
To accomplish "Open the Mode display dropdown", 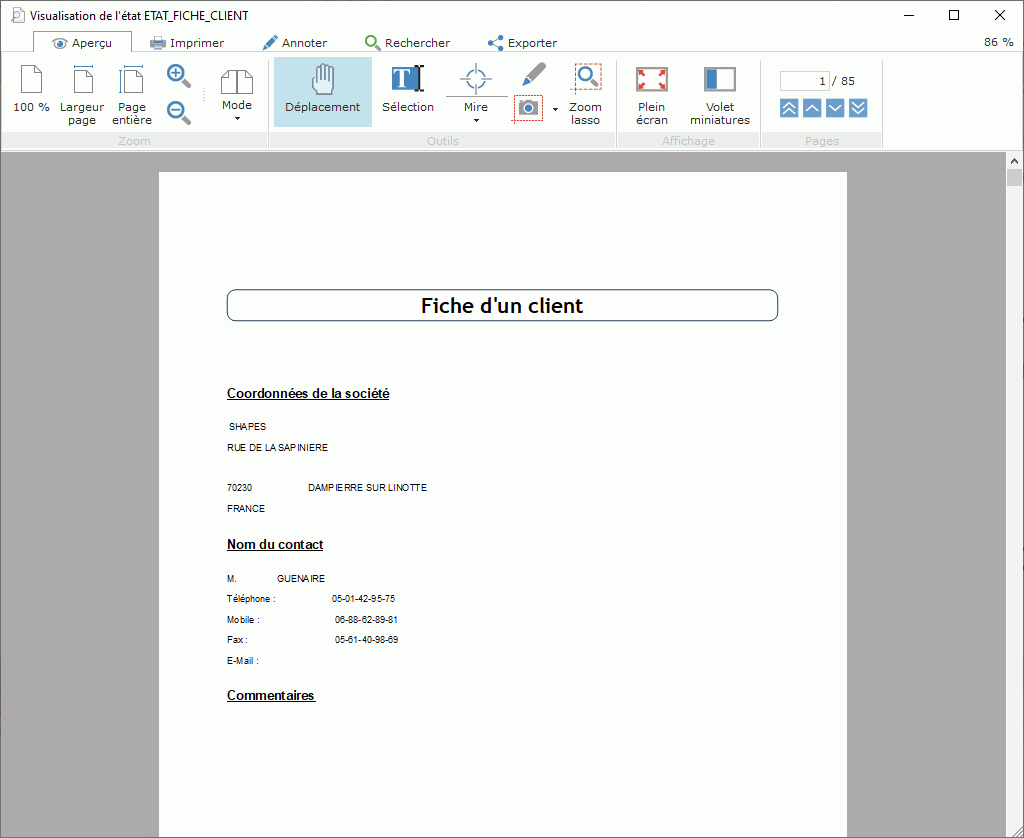I will click(x=236, y=95).
